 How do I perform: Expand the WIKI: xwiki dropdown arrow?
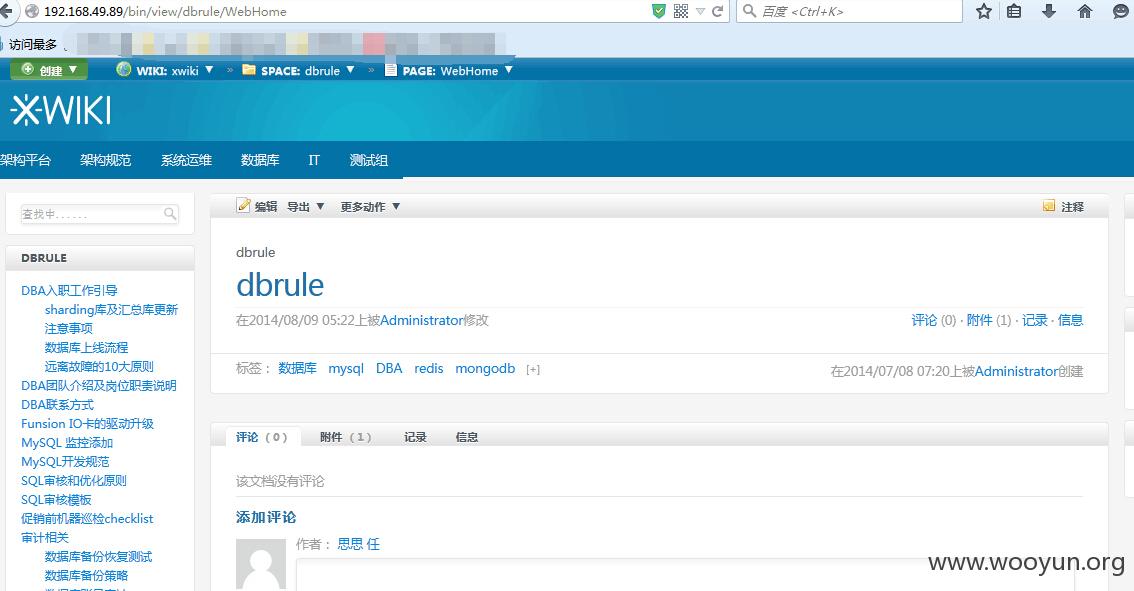click(209, 69)
